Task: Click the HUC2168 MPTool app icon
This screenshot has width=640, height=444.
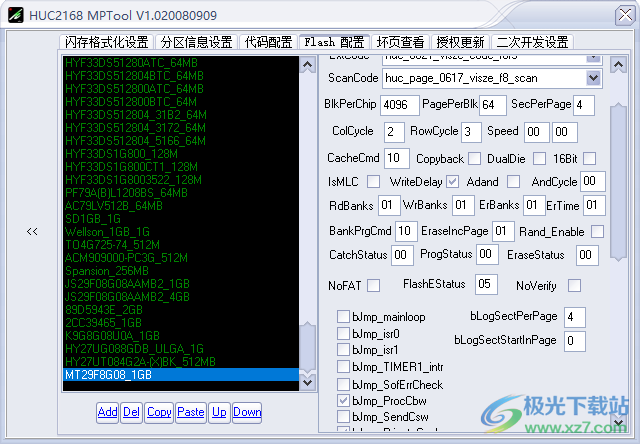Action: point(16,15)
